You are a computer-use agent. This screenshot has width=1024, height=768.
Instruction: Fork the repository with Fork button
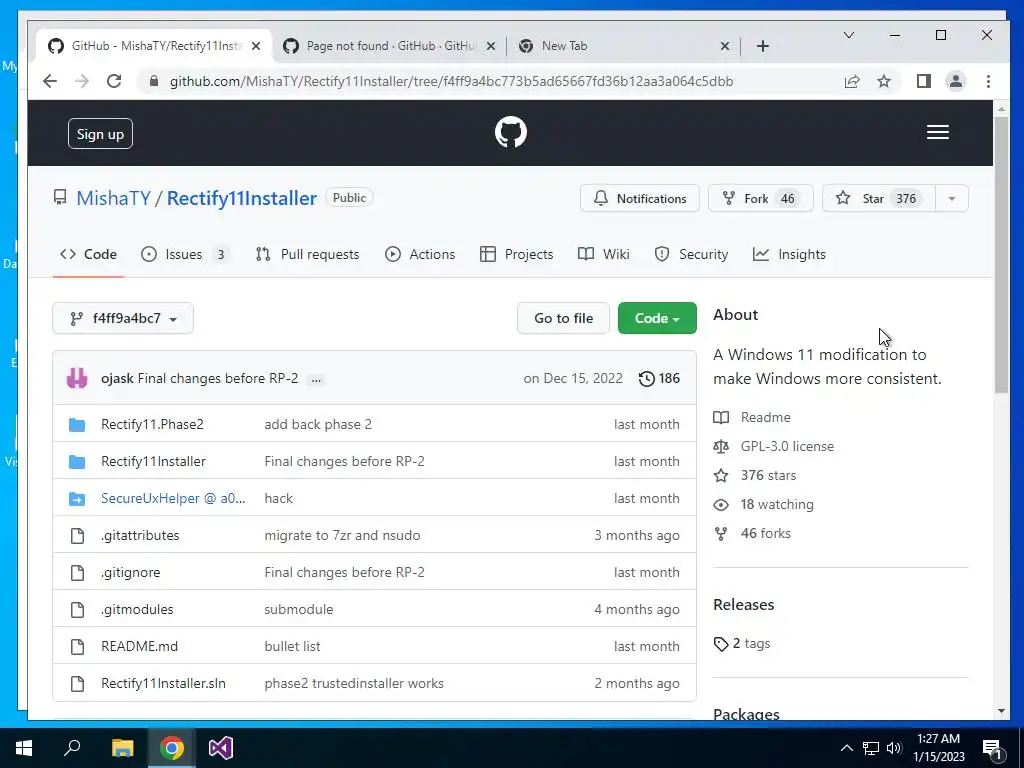click(x=760, y=199)
